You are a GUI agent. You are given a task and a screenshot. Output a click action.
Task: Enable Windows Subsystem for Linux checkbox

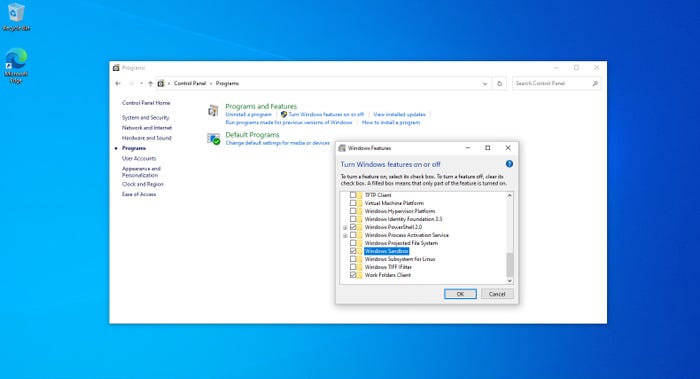(353, 259)
